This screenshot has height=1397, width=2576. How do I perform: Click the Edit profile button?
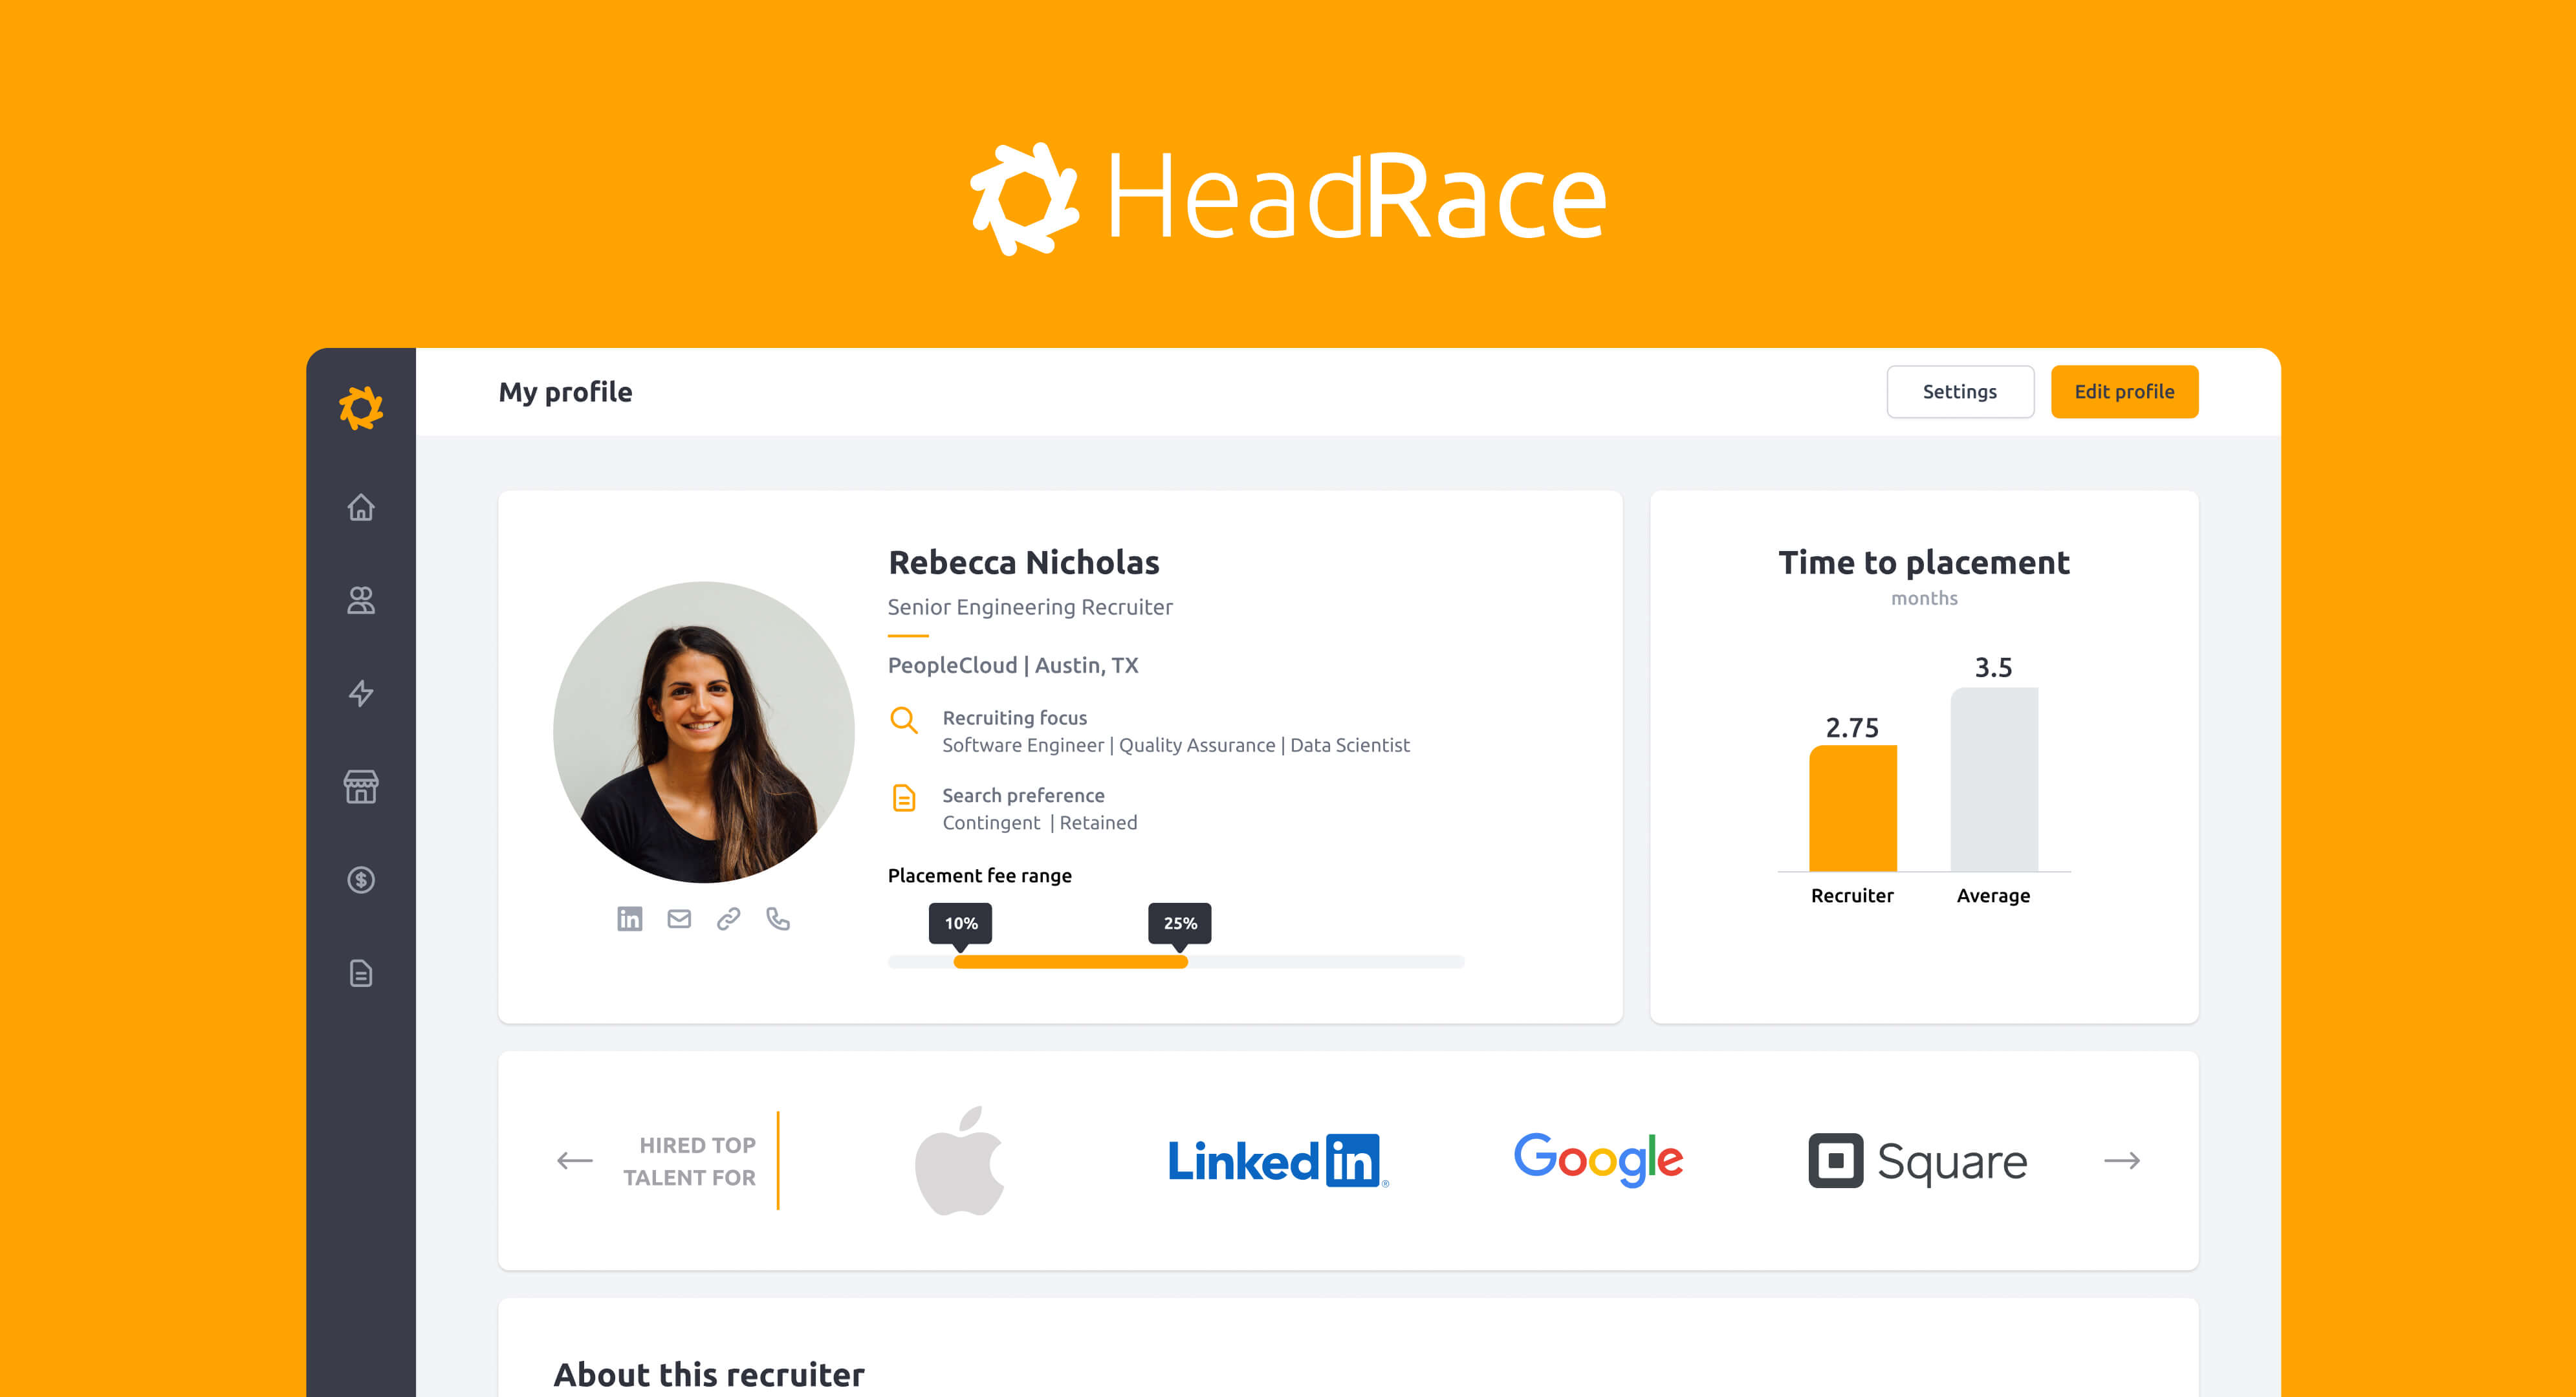tap(2124, 392)
